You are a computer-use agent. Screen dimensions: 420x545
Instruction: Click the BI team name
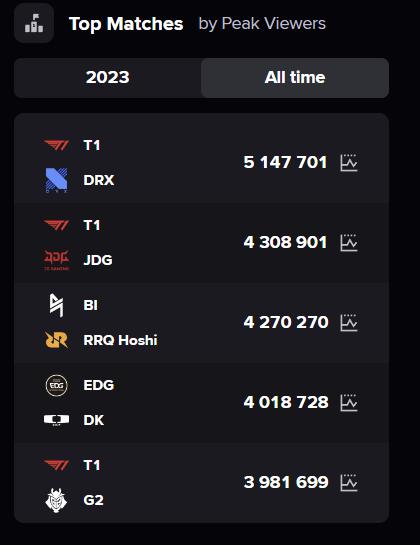pos(90,305)
